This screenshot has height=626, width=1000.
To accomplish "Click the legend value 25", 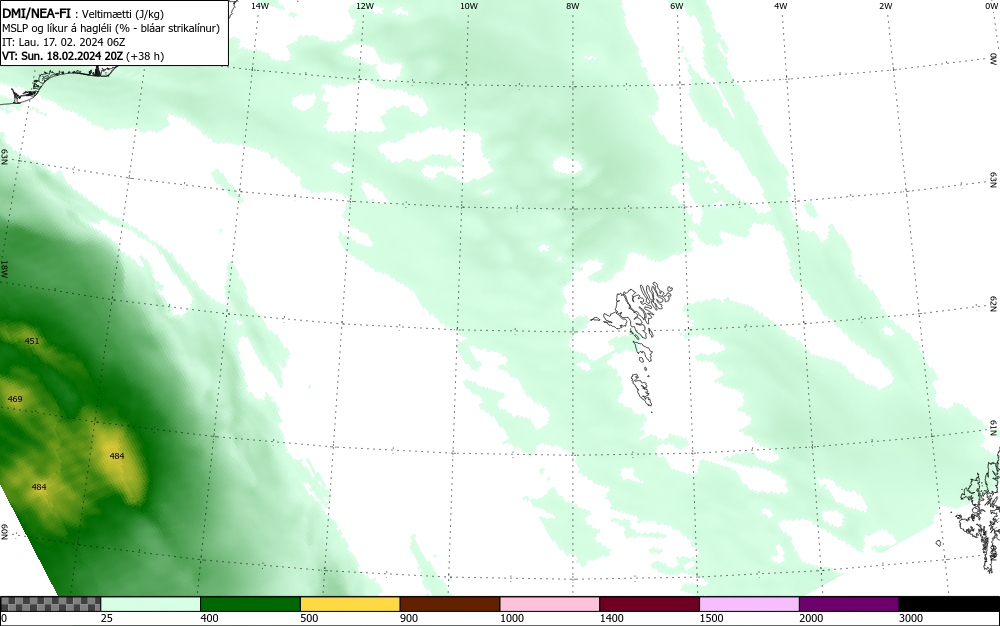I will 107,618.
